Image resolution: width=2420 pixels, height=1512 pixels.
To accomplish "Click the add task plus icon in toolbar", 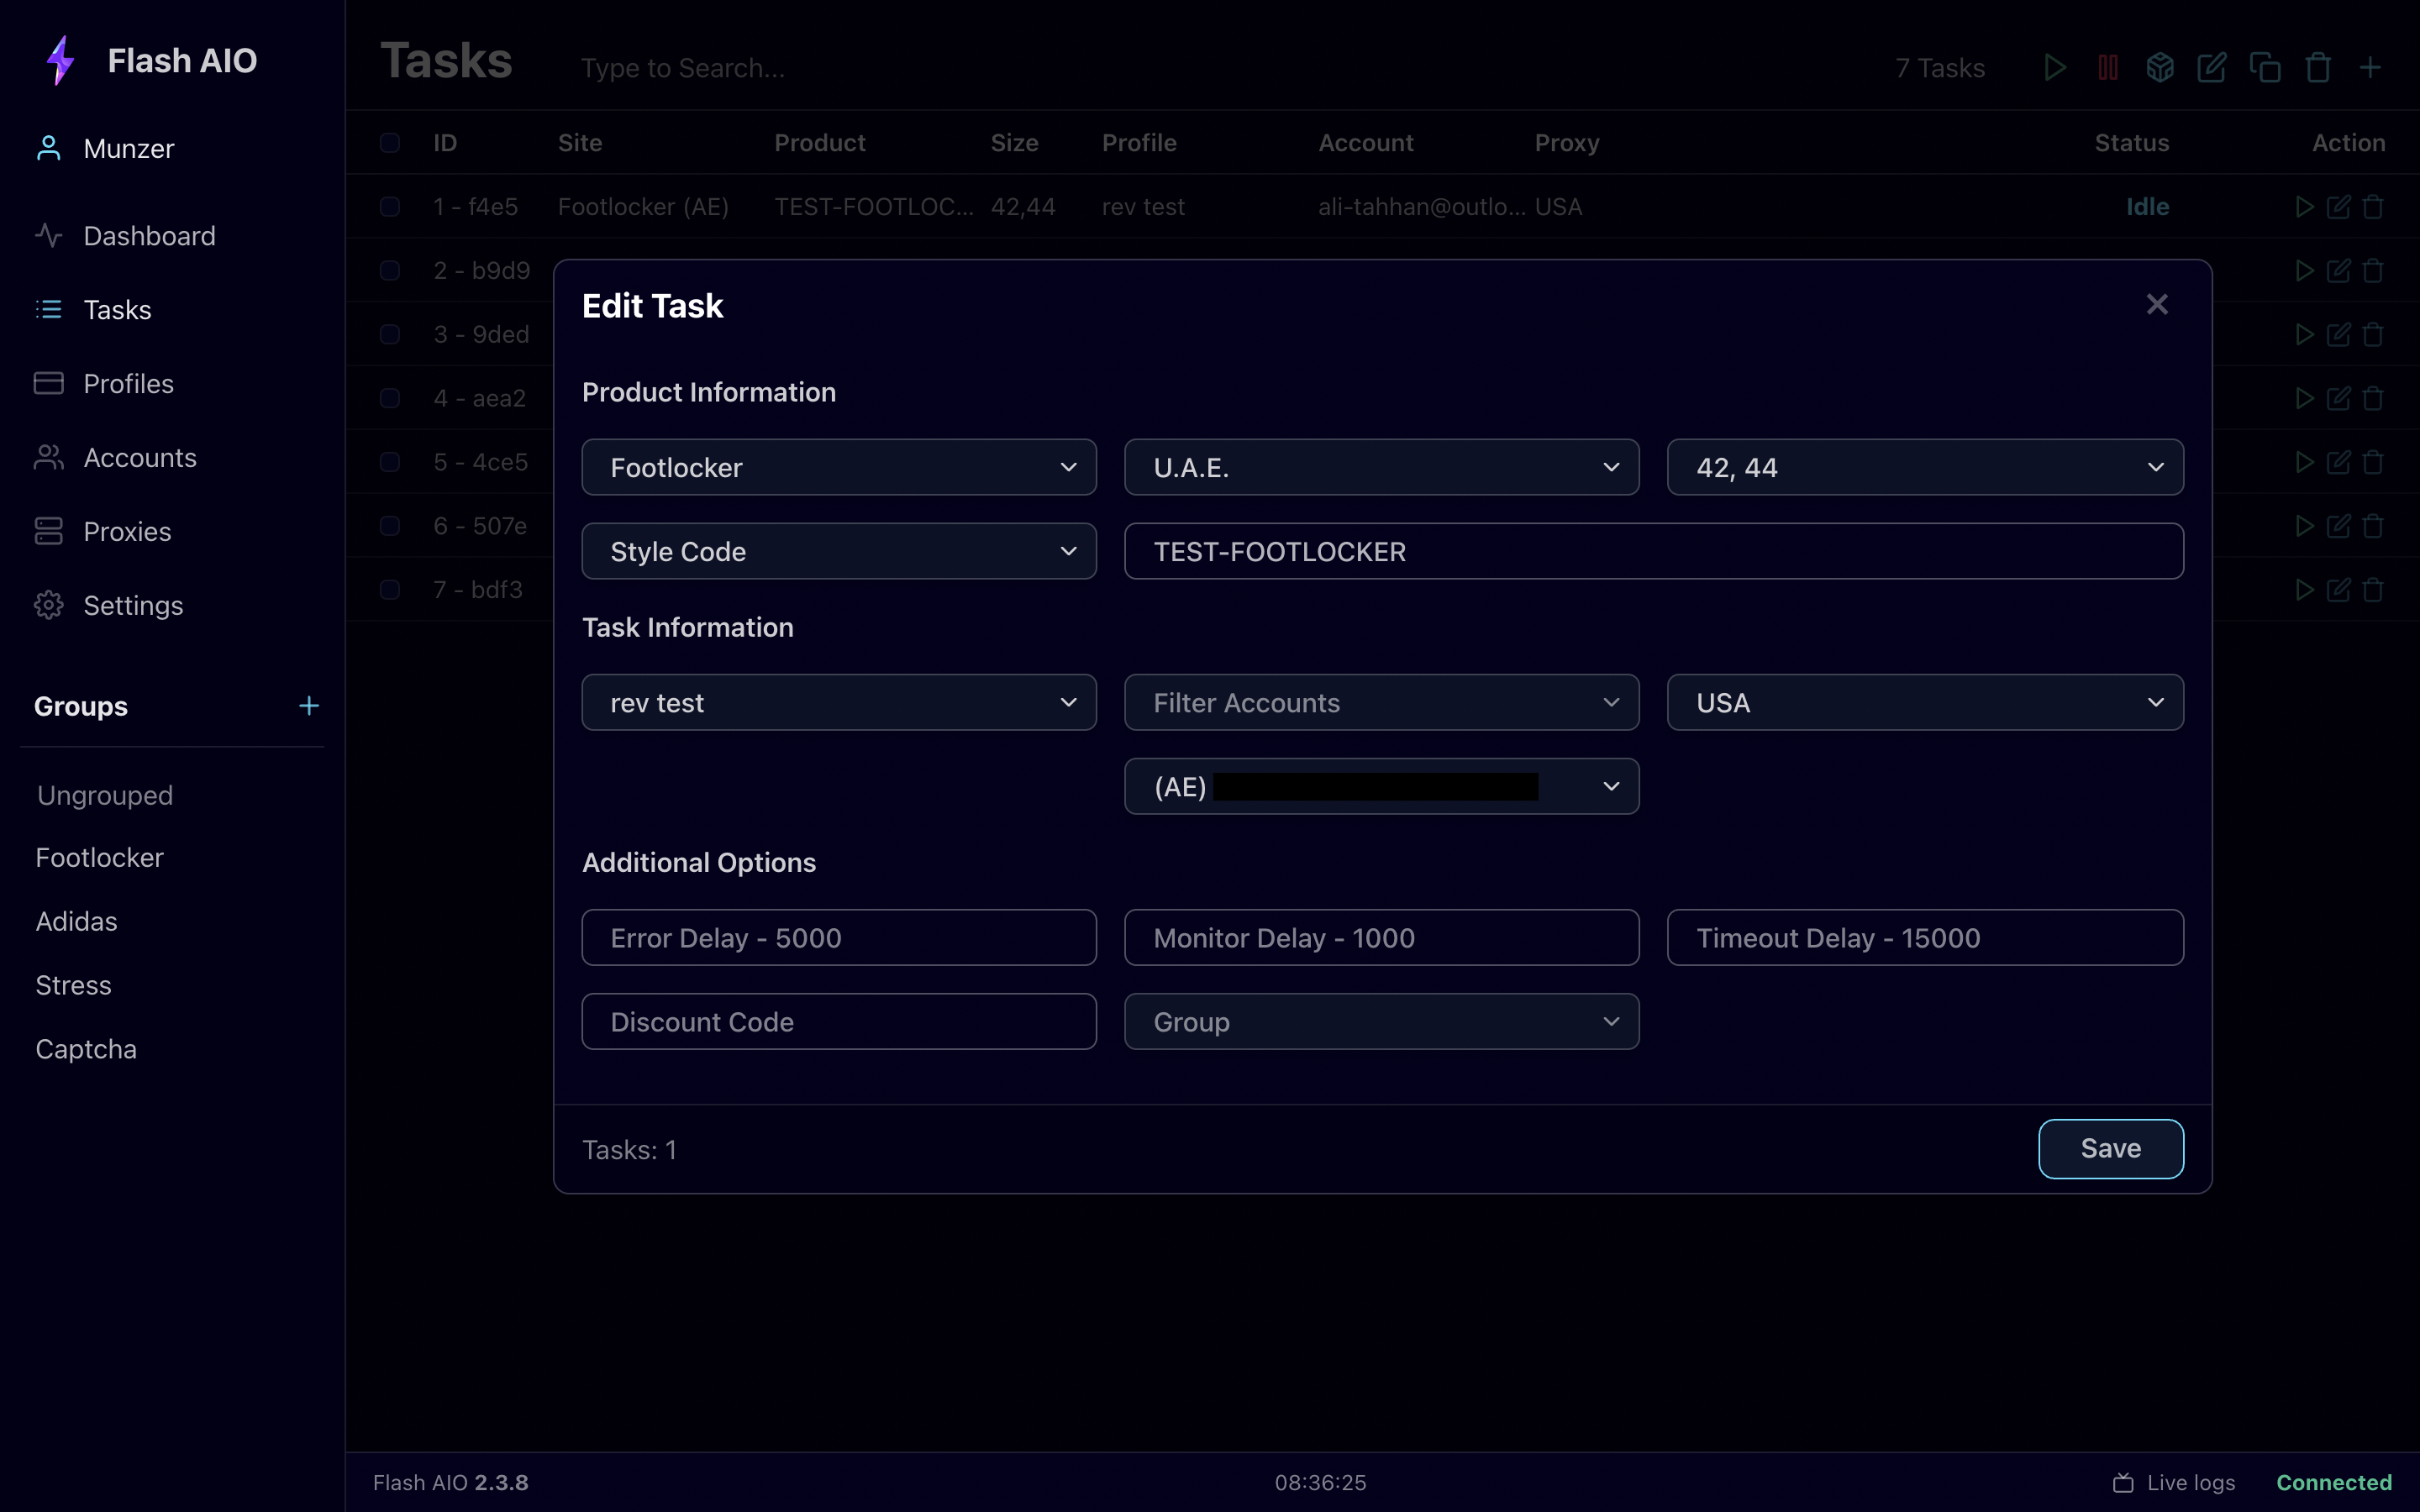I will click(2370, 68).
